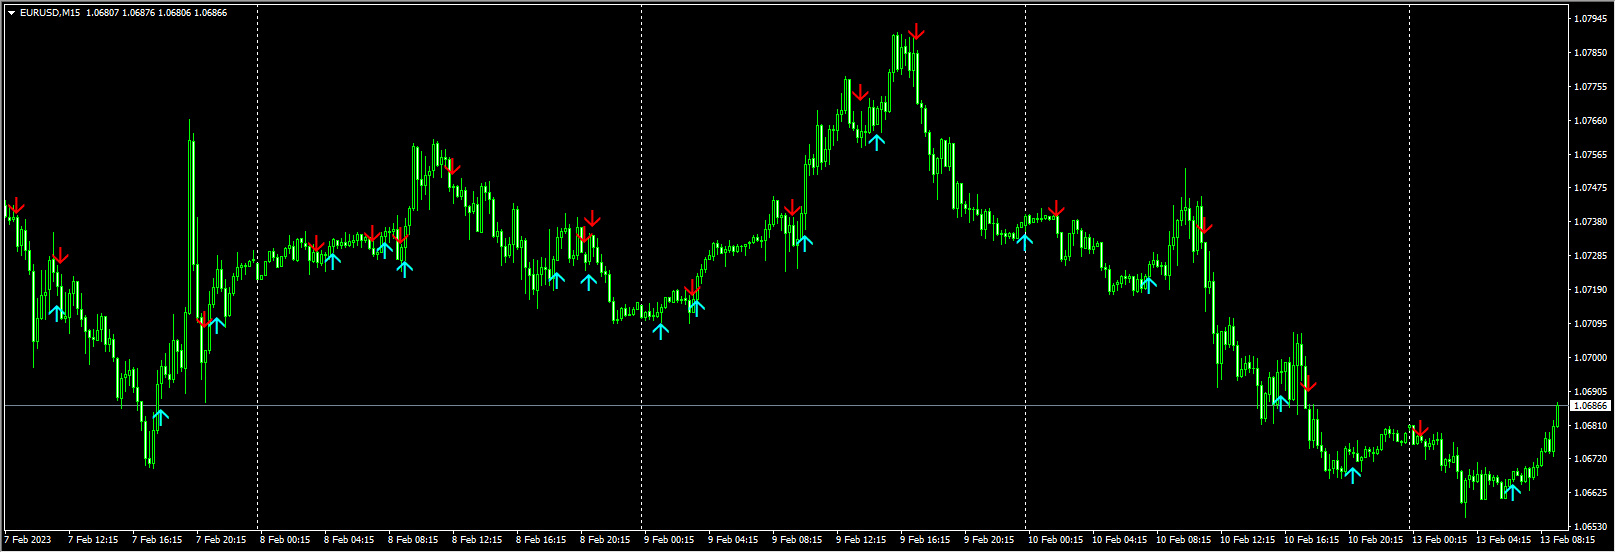Click the 1.06810 price axis label
The height and width of the screenshot is (553, 1616).
(1590, 426)
